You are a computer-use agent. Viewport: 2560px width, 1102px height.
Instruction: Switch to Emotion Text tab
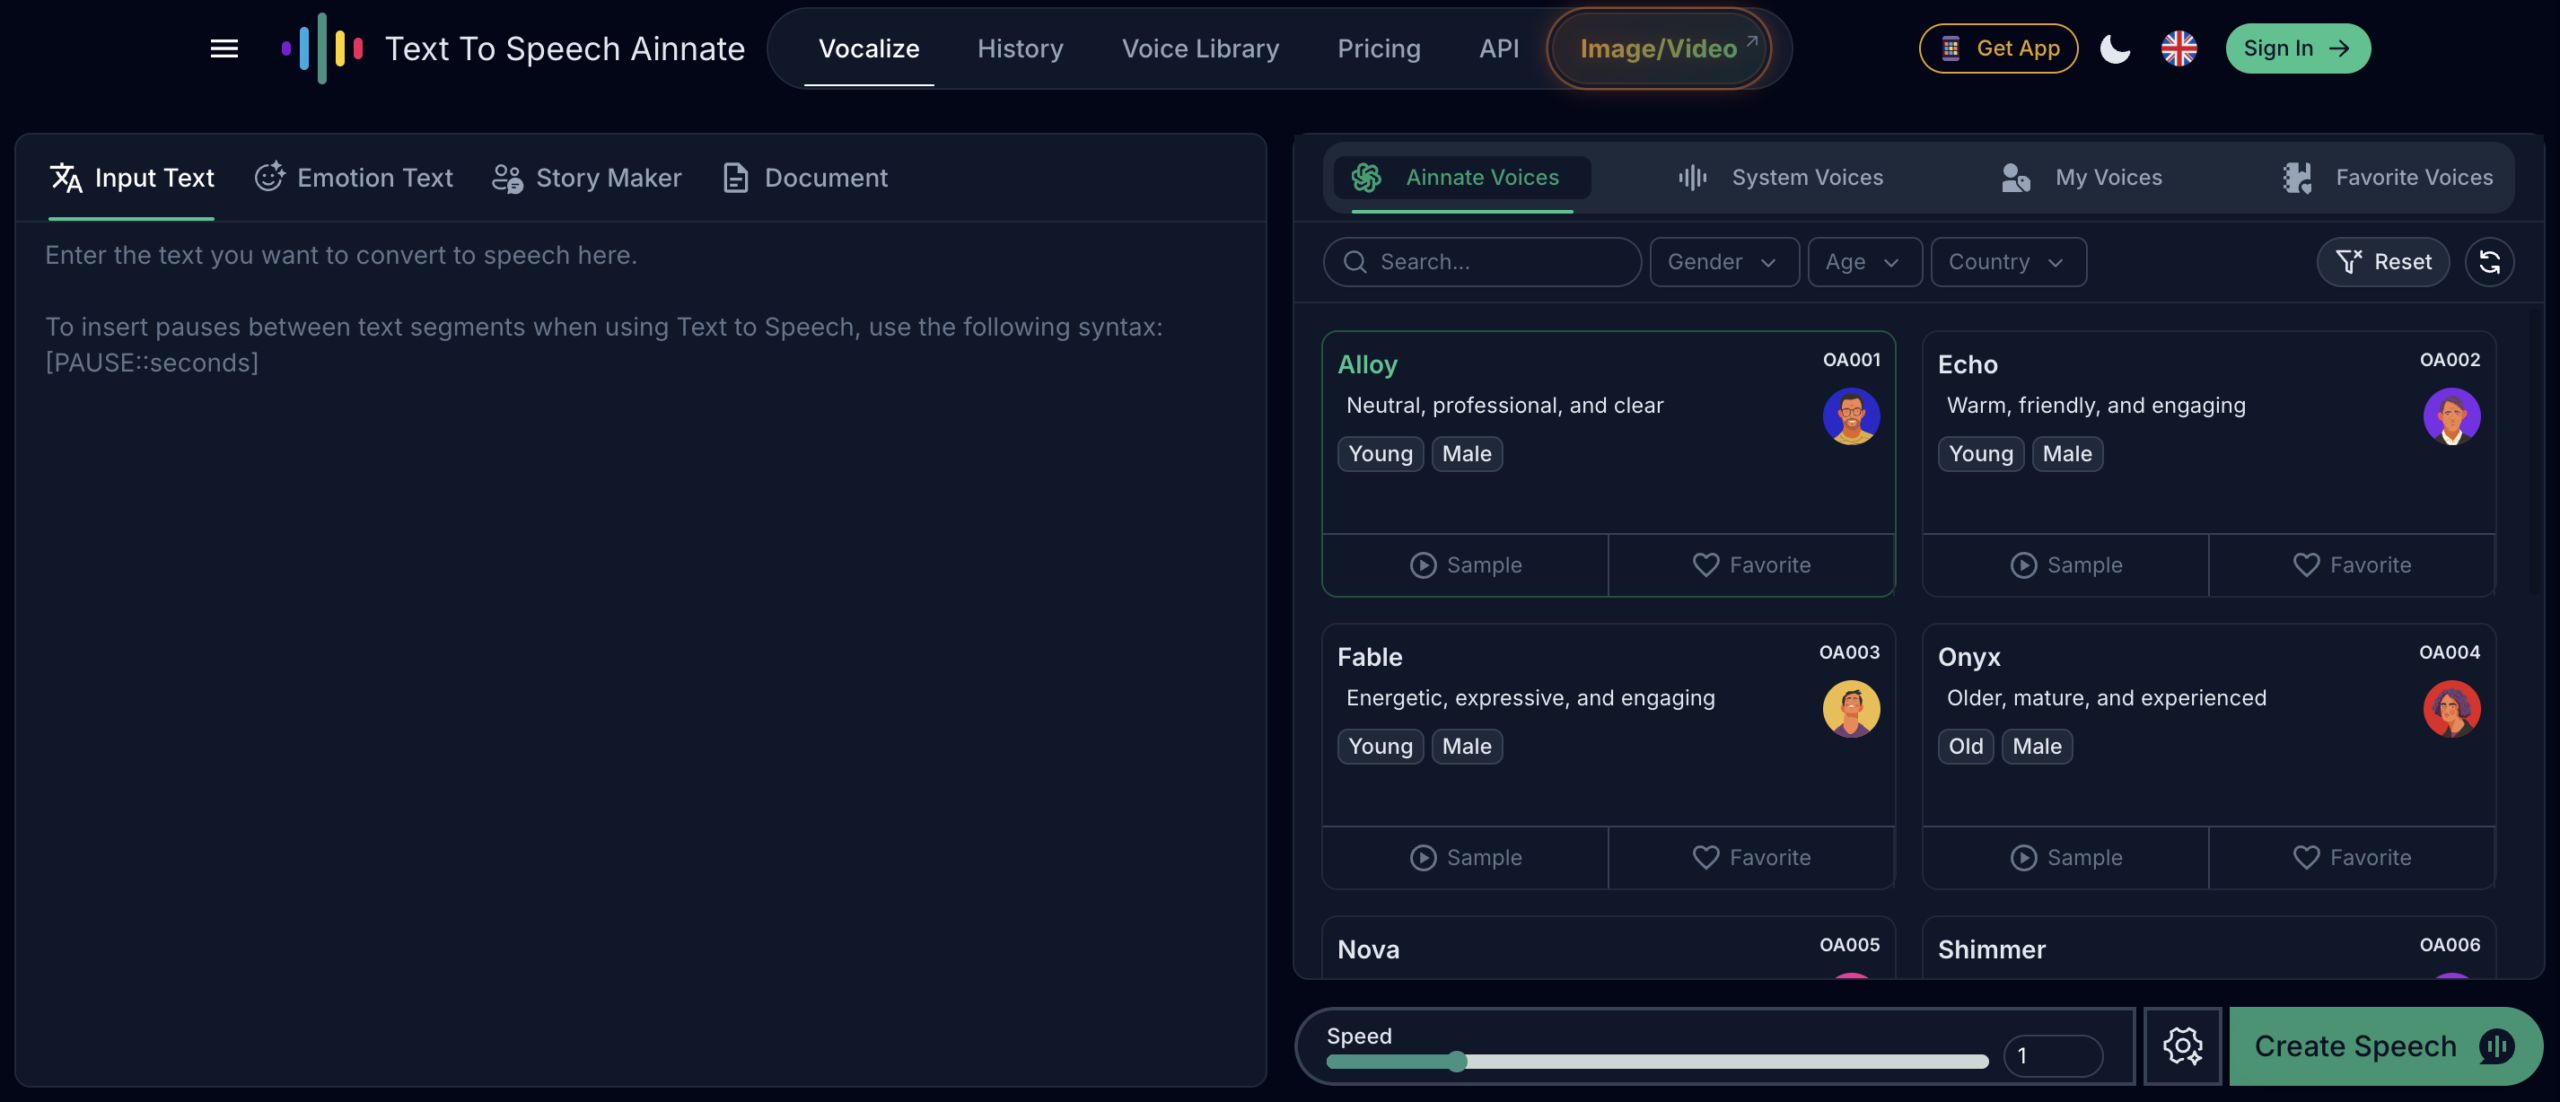click(354, 178)
